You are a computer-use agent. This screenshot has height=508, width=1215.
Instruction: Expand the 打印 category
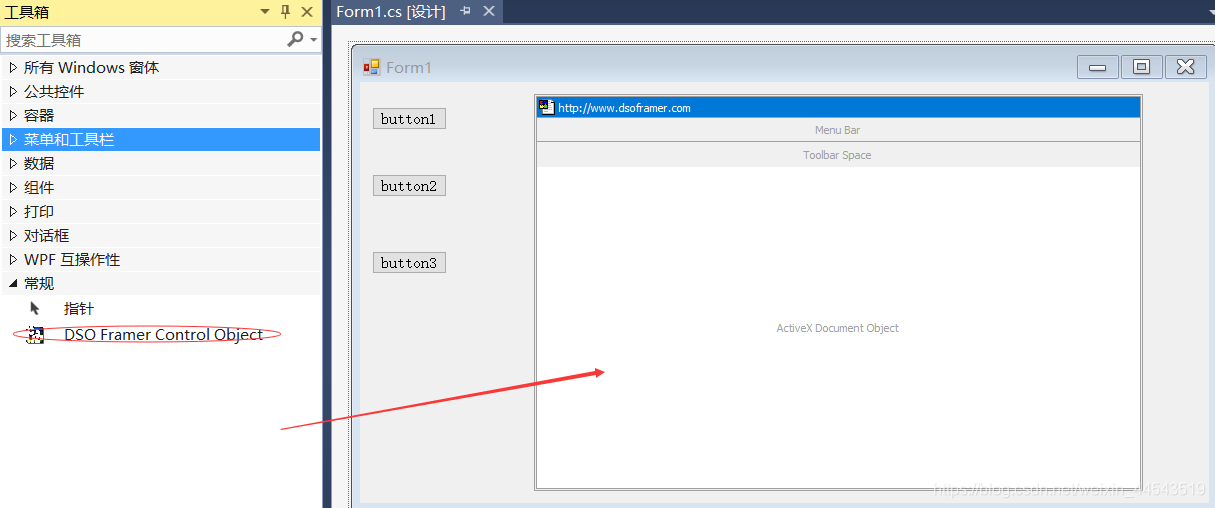[x=13, y=211]
